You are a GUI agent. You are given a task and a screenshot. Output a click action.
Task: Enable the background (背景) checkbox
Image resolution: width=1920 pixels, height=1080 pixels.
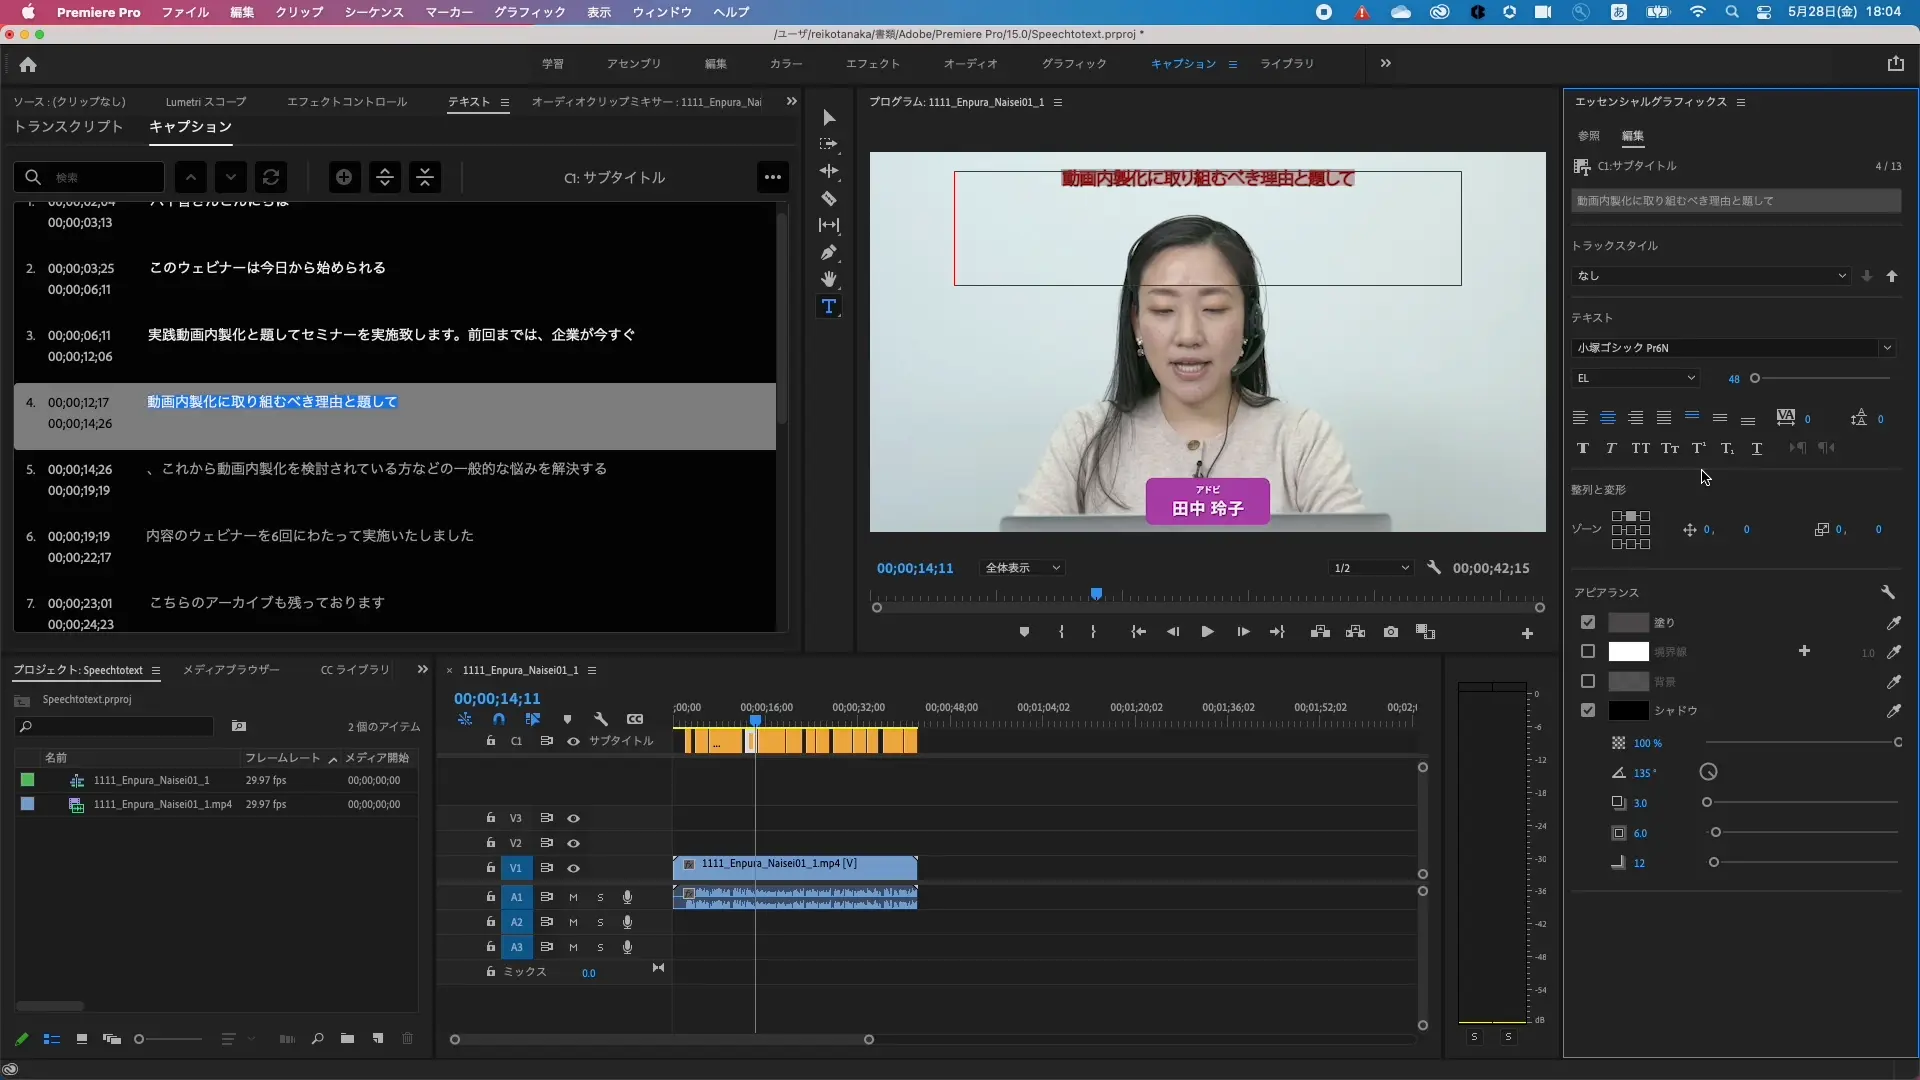pyautogui.click(x=1588, y=681)
